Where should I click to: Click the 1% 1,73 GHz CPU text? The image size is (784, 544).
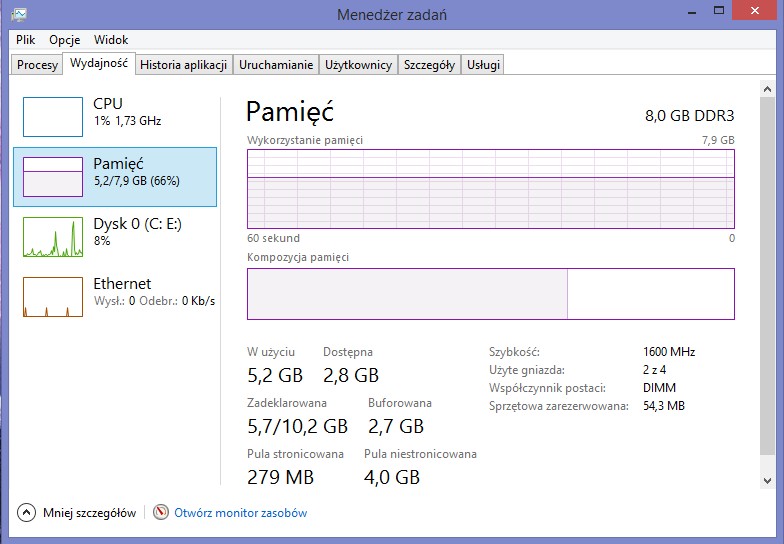(128, 121)
